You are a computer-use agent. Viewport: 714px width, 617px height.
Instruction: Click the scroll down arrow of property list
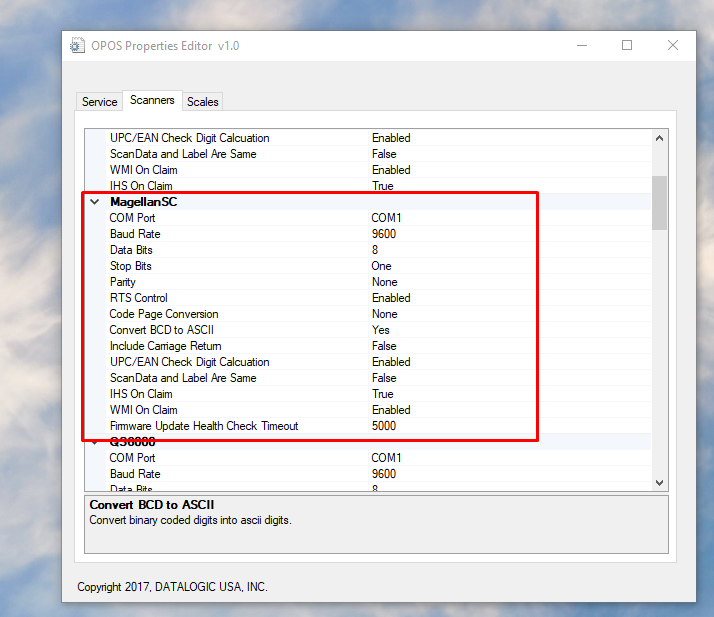tap(659, 482)
